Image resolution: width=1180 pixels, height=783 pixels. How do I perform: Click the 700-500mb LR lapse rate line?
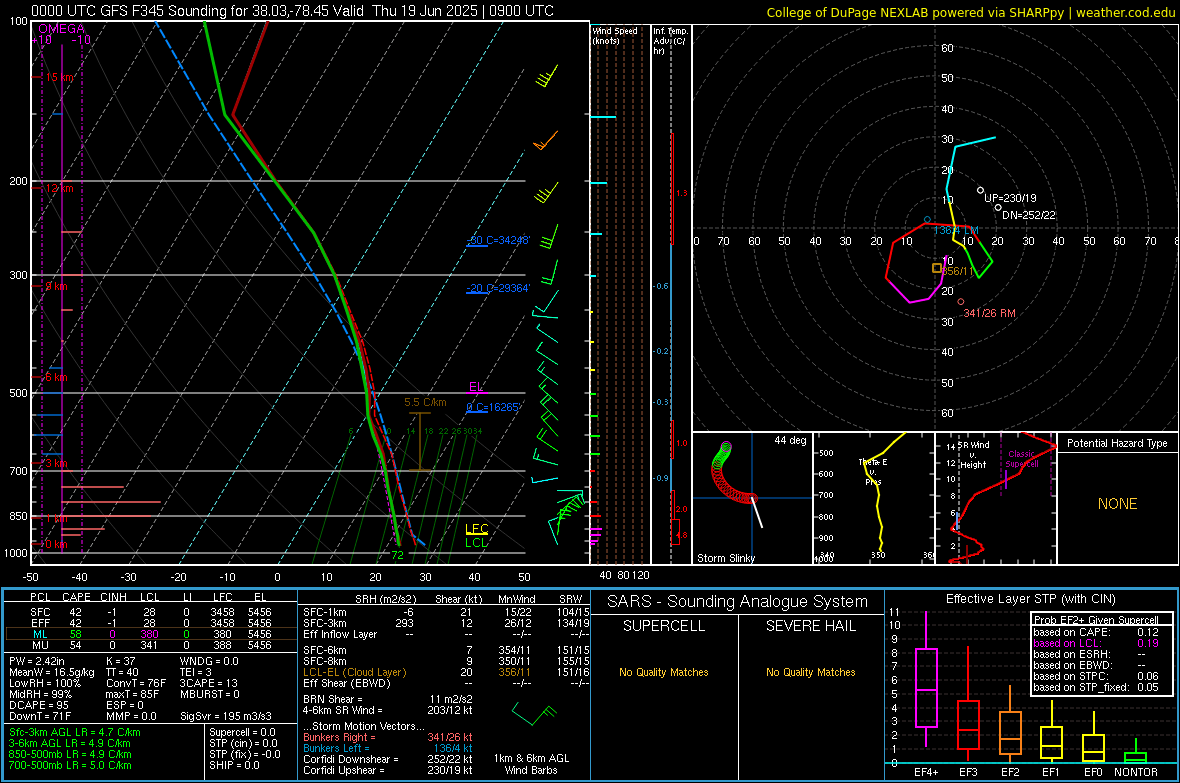coord(70,765)
